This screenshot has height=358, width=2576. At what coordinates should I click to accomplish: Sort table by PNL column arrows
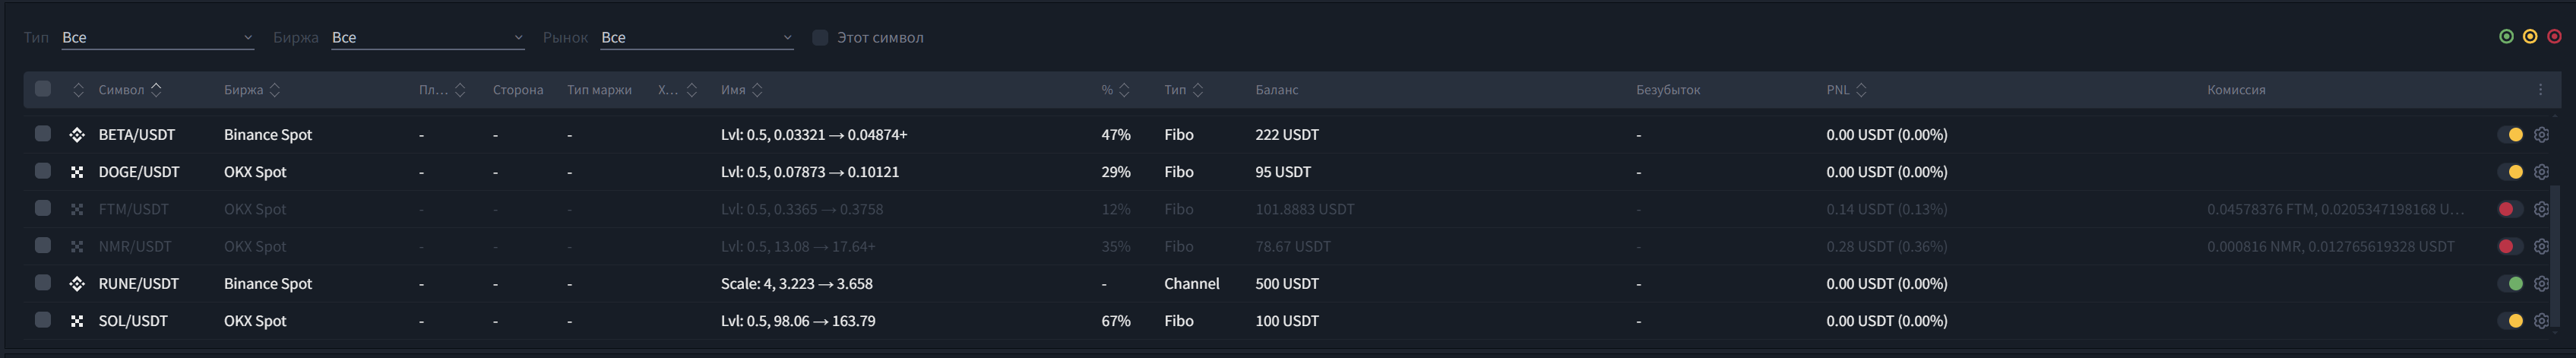[1861, 90]
